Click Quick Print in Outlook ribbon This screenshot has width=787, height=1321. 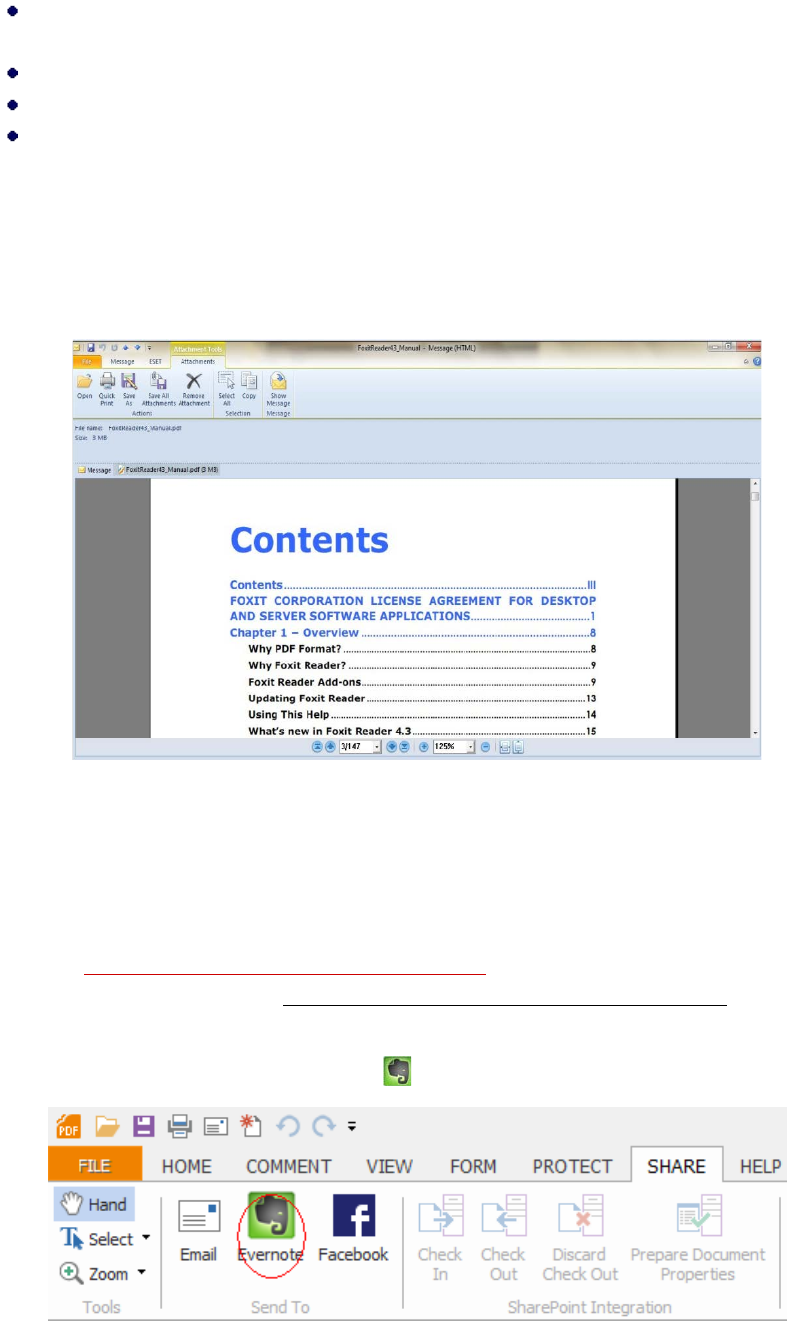[106, 389]
